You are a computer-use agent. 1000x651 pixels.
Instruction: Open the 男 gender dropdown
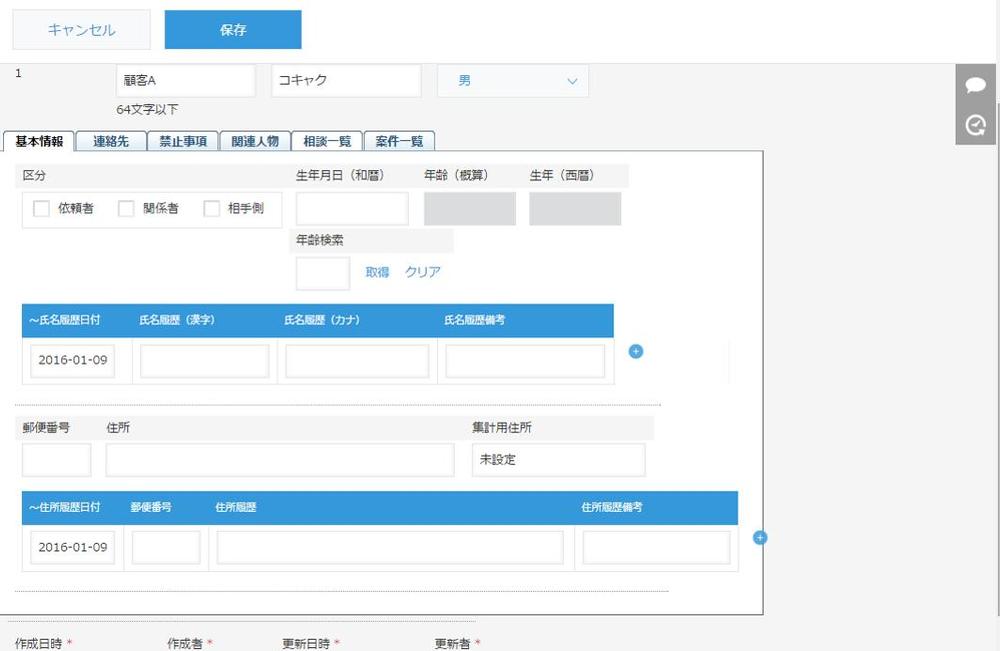[x=512, y=80]
